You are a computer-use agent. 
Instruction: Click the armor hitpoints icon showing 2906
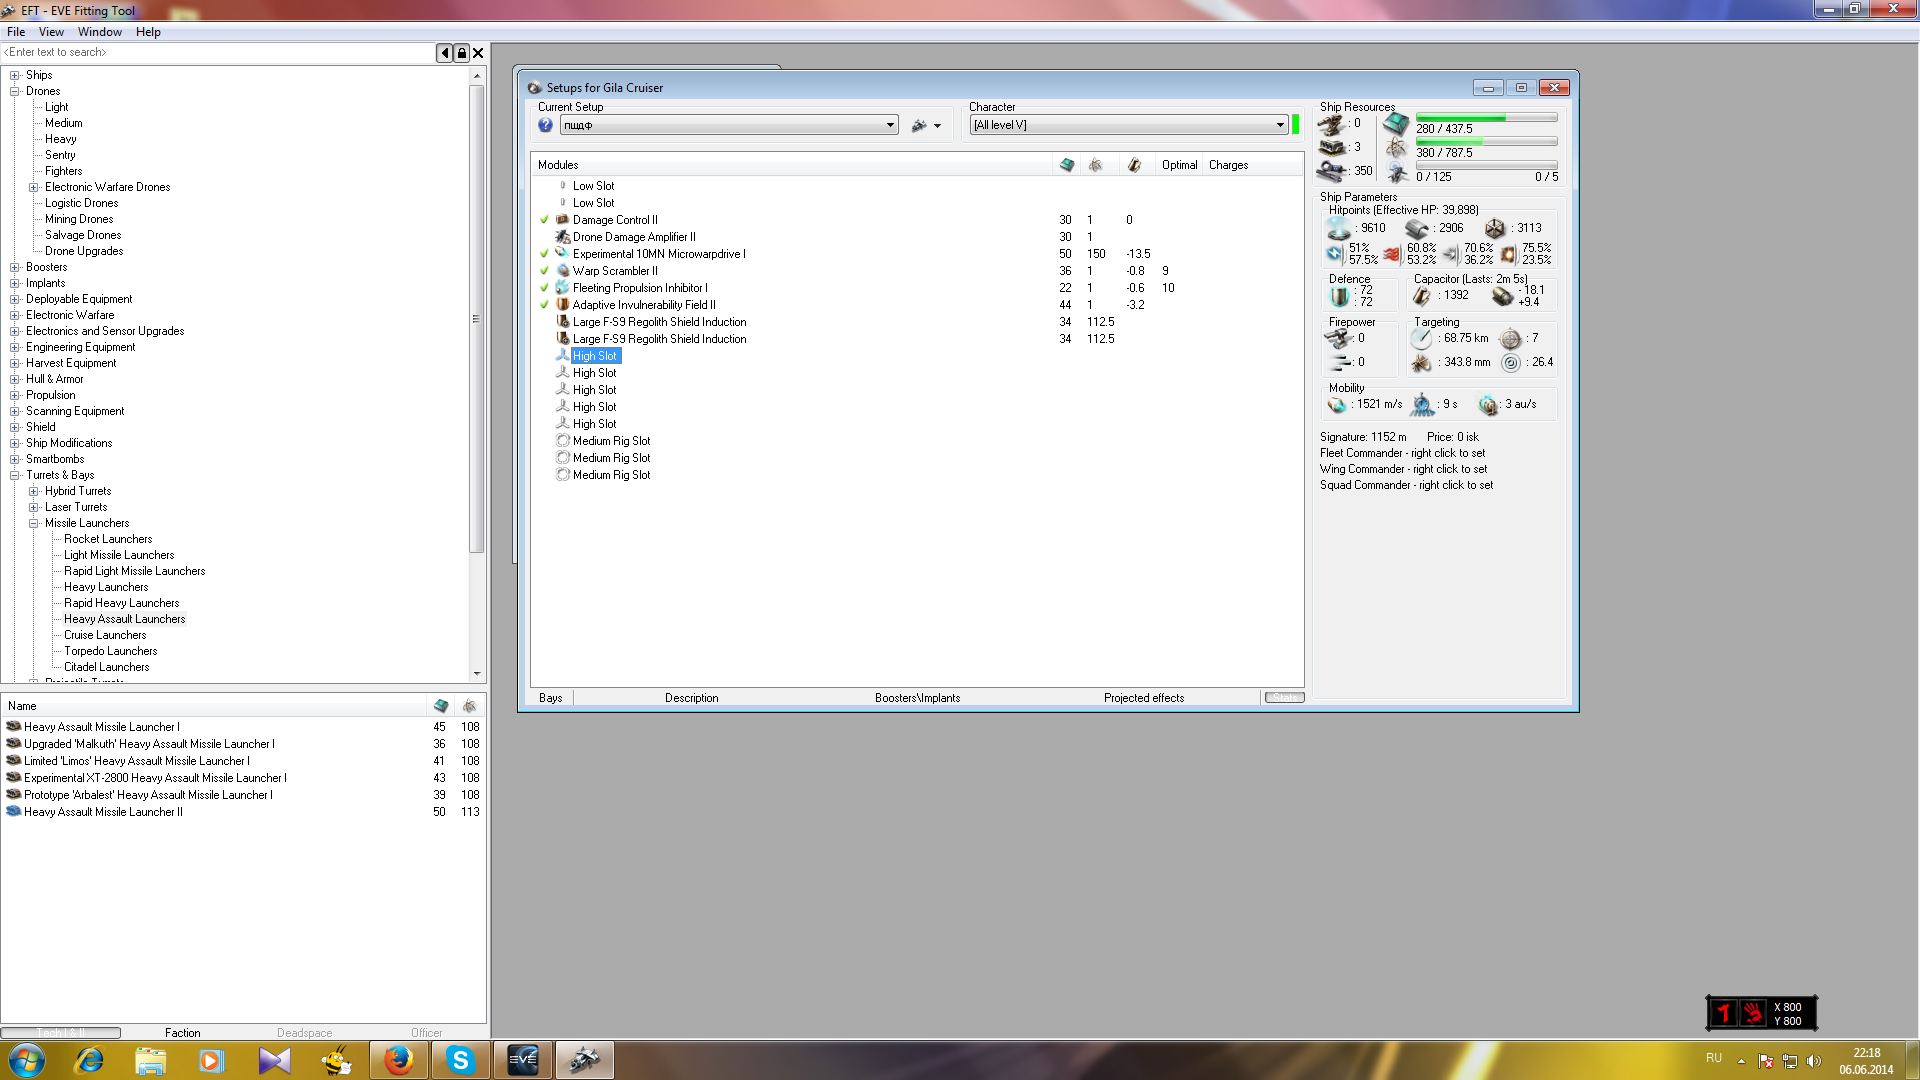coord(1416,229)
